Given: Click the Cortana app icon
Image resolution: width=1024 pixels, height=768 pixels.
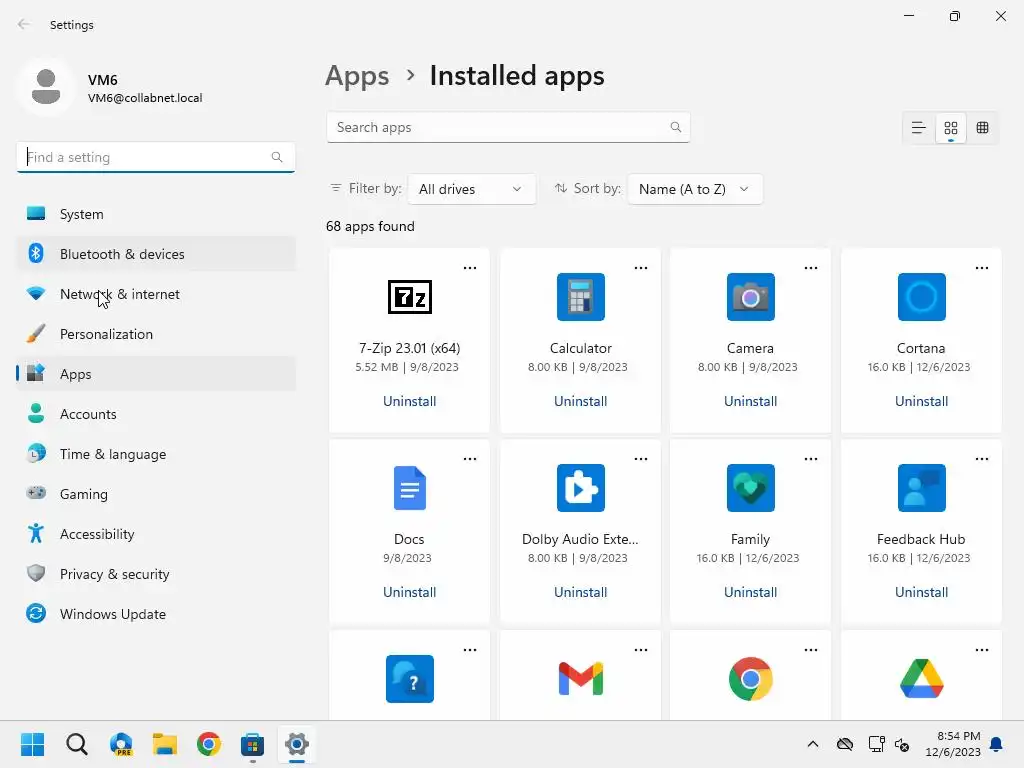Looking at the screenshot, I should click(x=921, y=297).
